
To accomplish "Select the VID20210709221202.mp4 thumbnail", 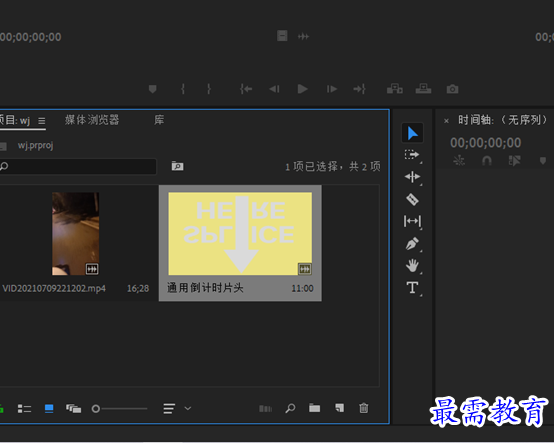I will [x=76, y=234].
